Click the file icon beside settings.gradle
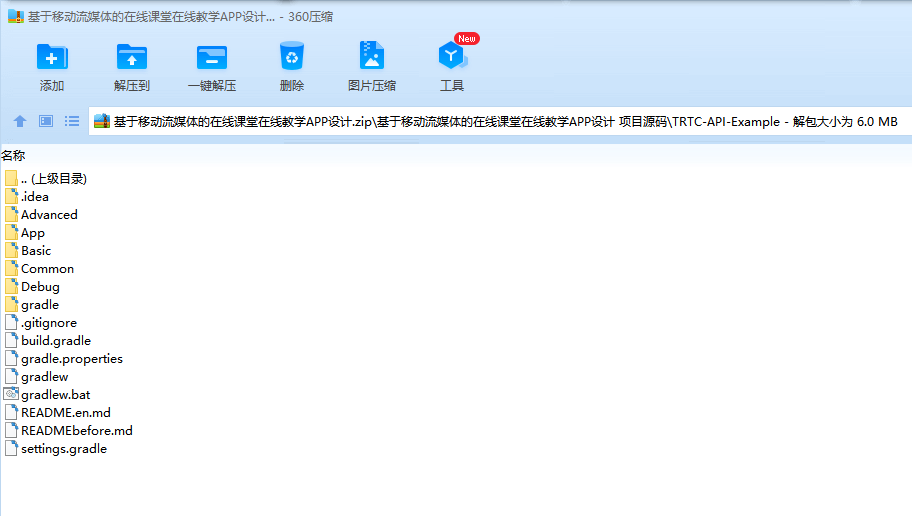 click(11, 449)
